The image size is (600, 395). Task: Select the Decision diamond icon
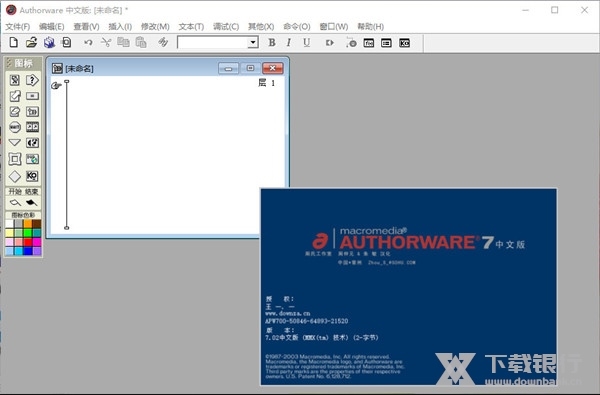click(x=15, y=176)
